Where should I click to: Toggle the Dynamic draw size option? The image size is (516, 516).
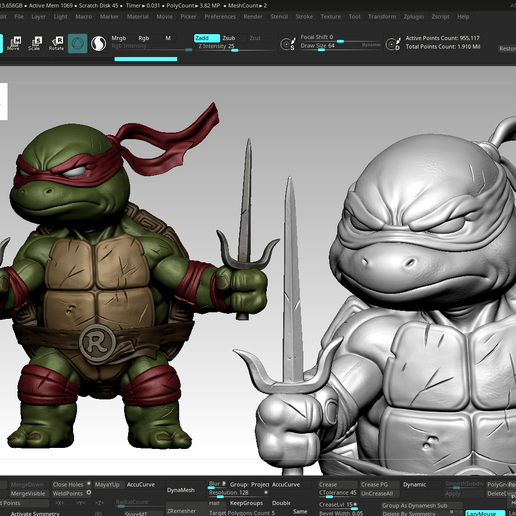click(x=371, y=45)
